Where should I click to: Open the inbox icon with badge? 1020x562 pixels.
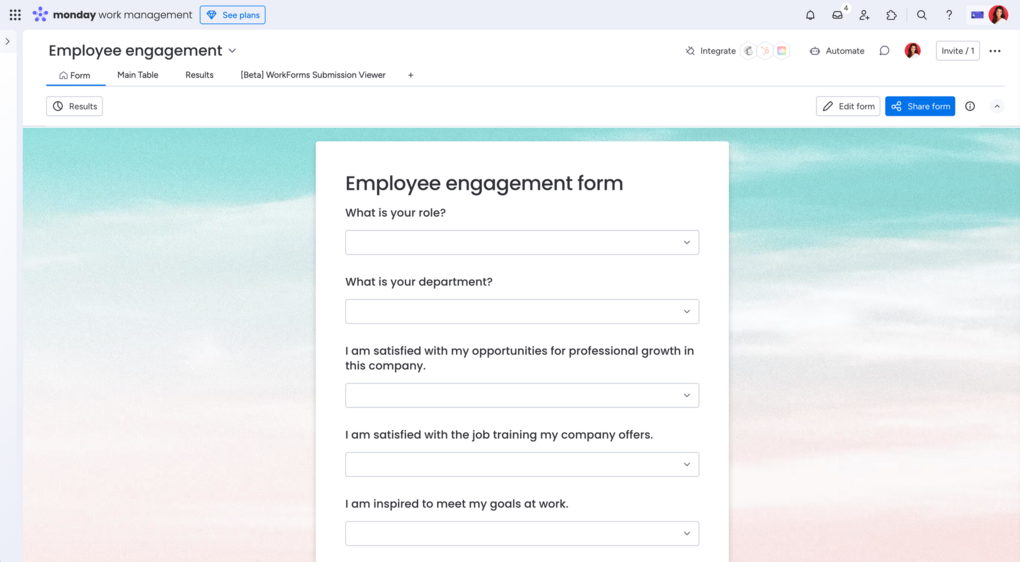pyautogui.click(x=838, y=15)
